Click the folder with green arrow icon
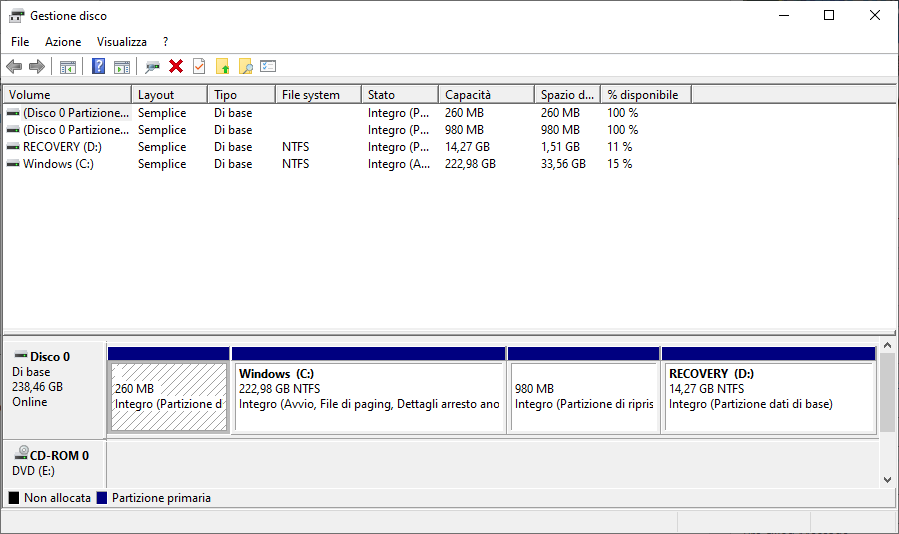 [x=222, y=67]
